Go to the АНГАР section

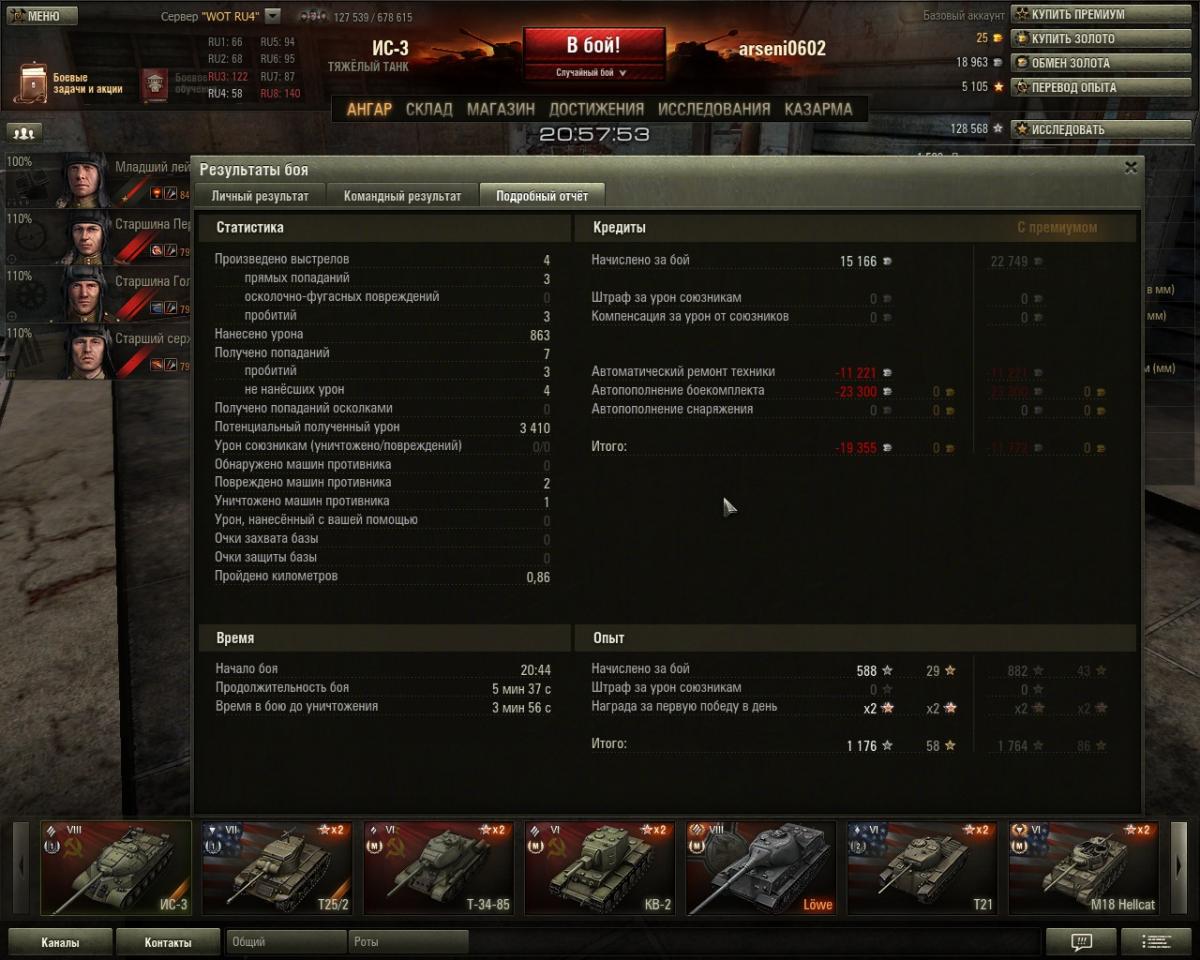[x=369, y=109]
